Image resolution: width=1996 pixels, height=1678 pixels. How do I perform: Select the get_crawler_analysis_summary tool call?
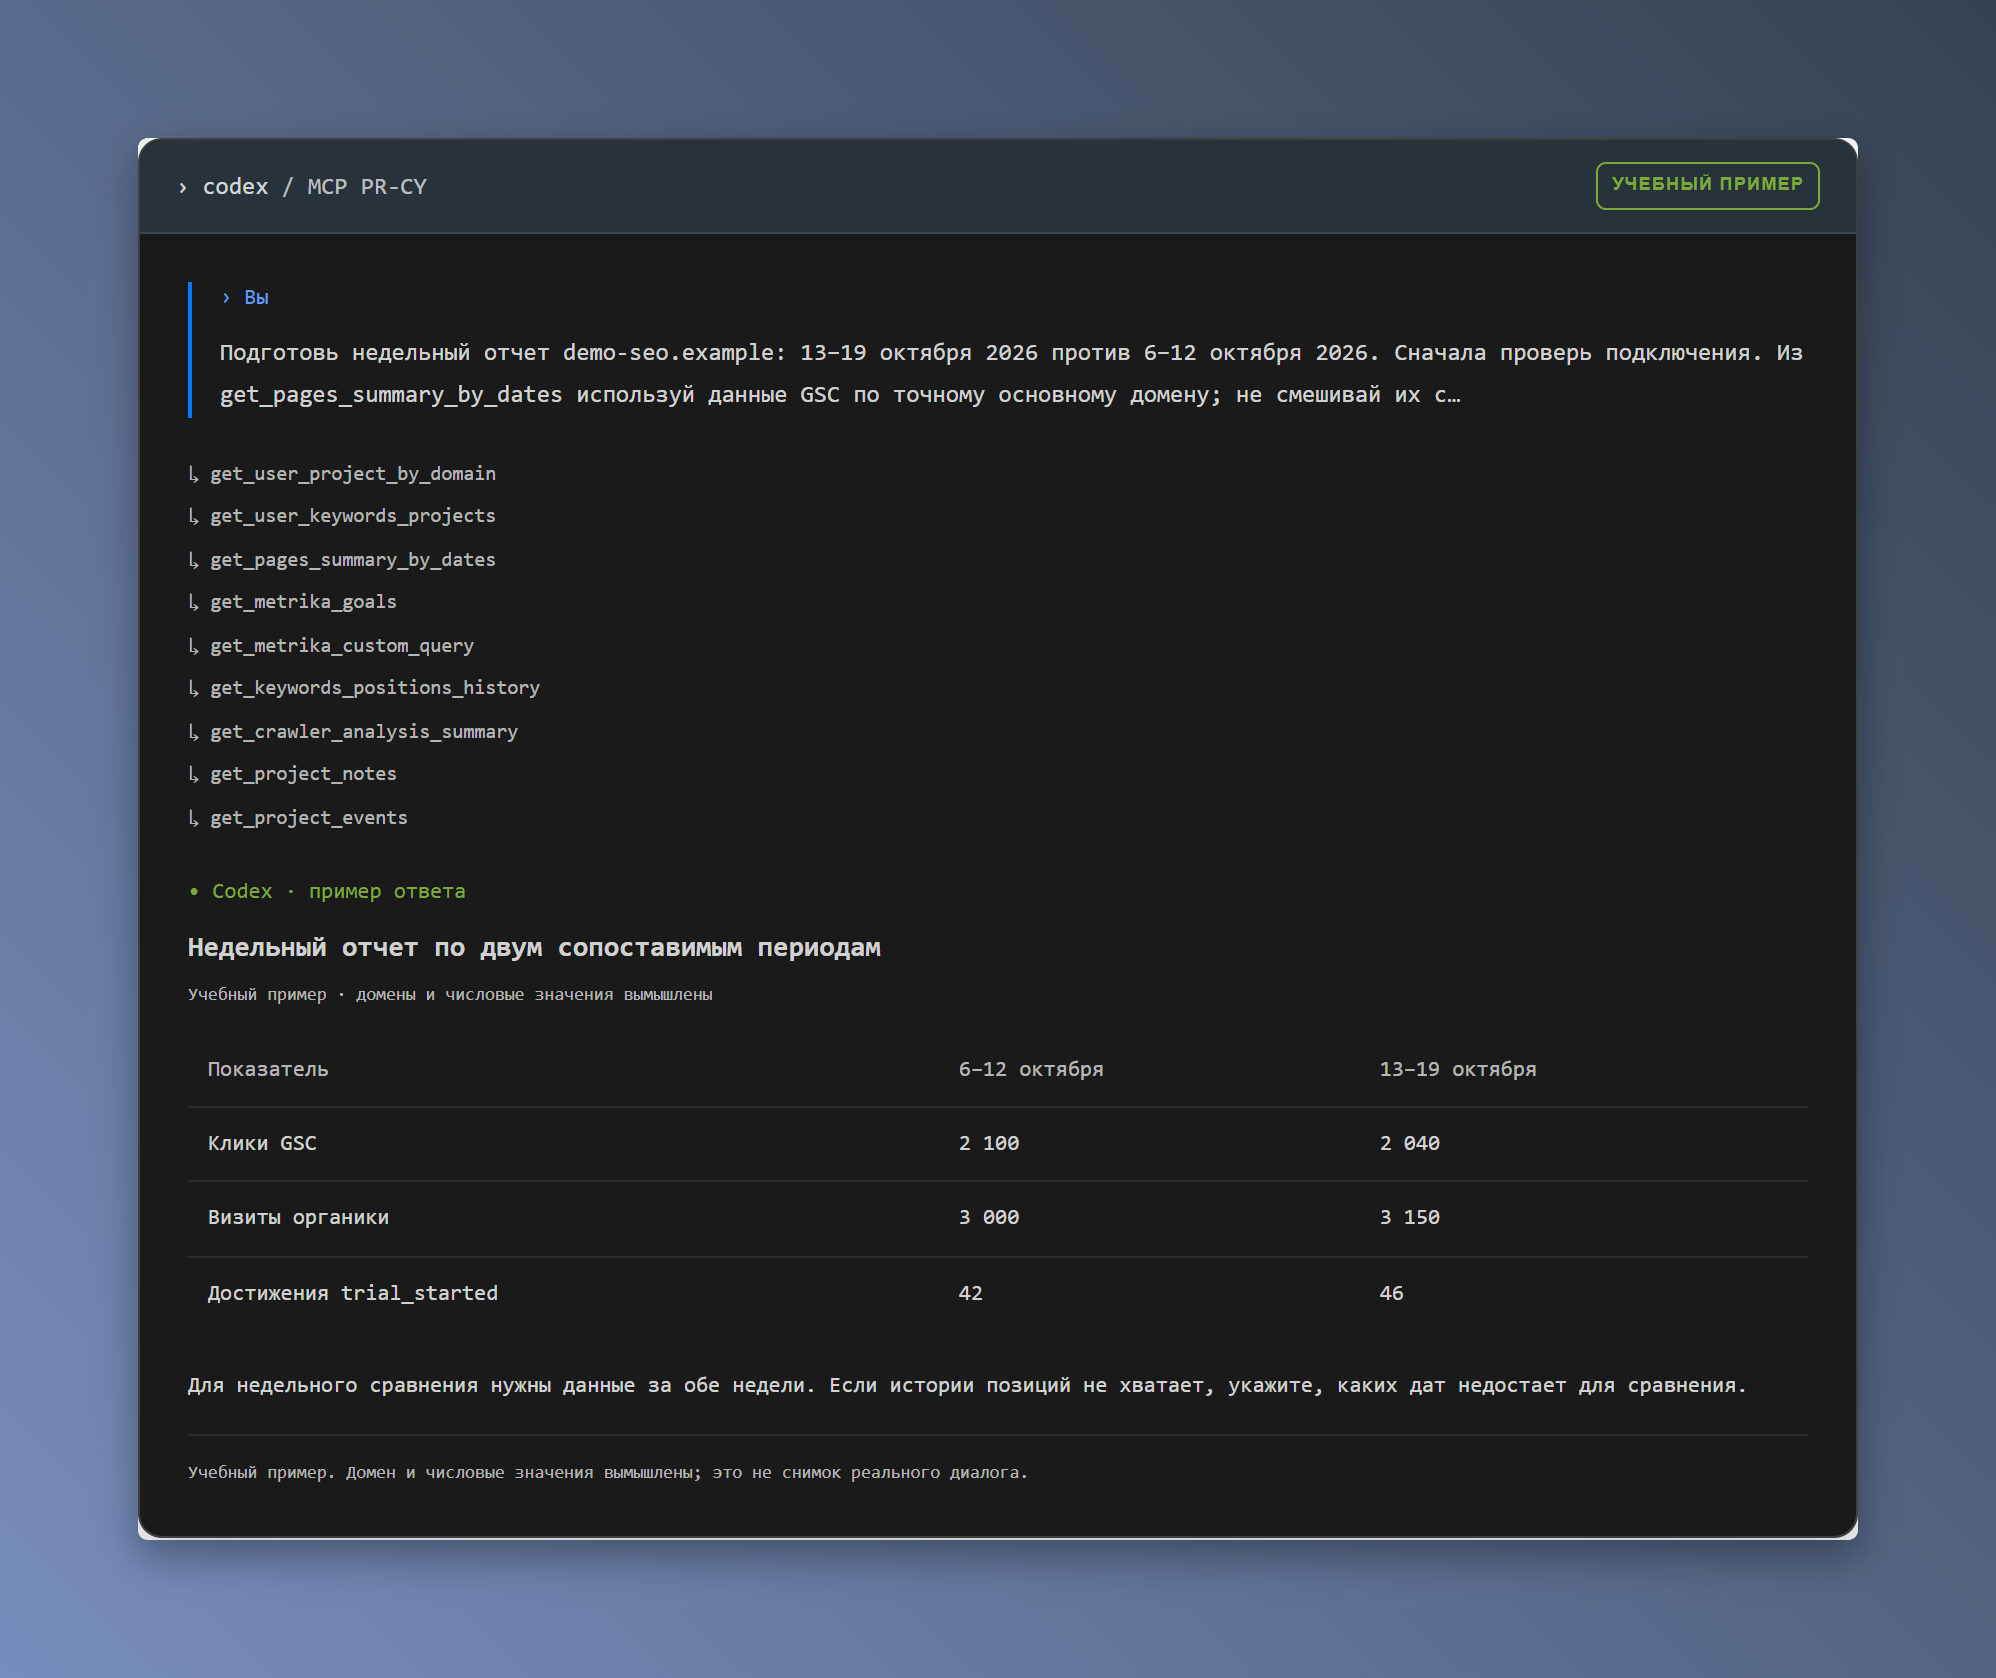[x=363, y=731]
